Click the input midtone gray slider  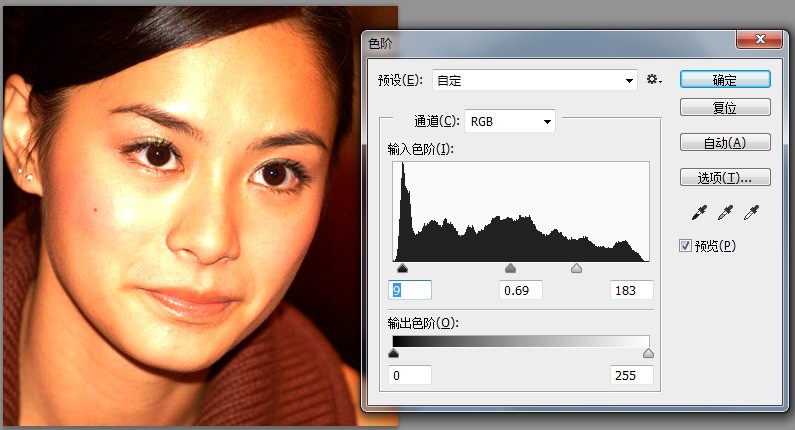(510, 269)
